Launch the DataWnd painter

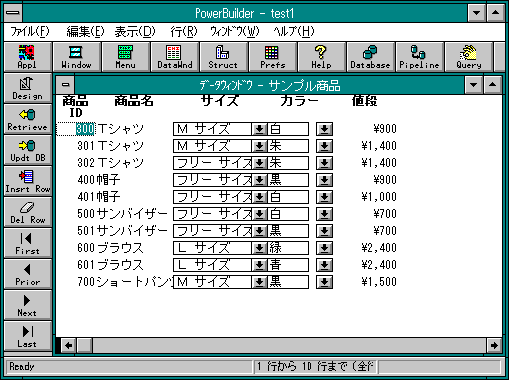pyautogui.click(x=175, y=57)
